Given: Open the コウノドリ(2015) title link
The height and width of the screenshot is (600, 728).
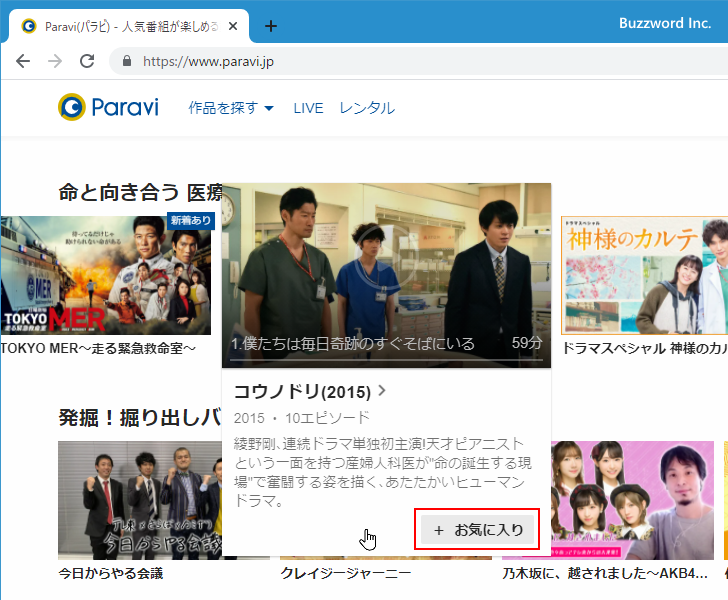Looking at the screenshot, I should point(302,391).
